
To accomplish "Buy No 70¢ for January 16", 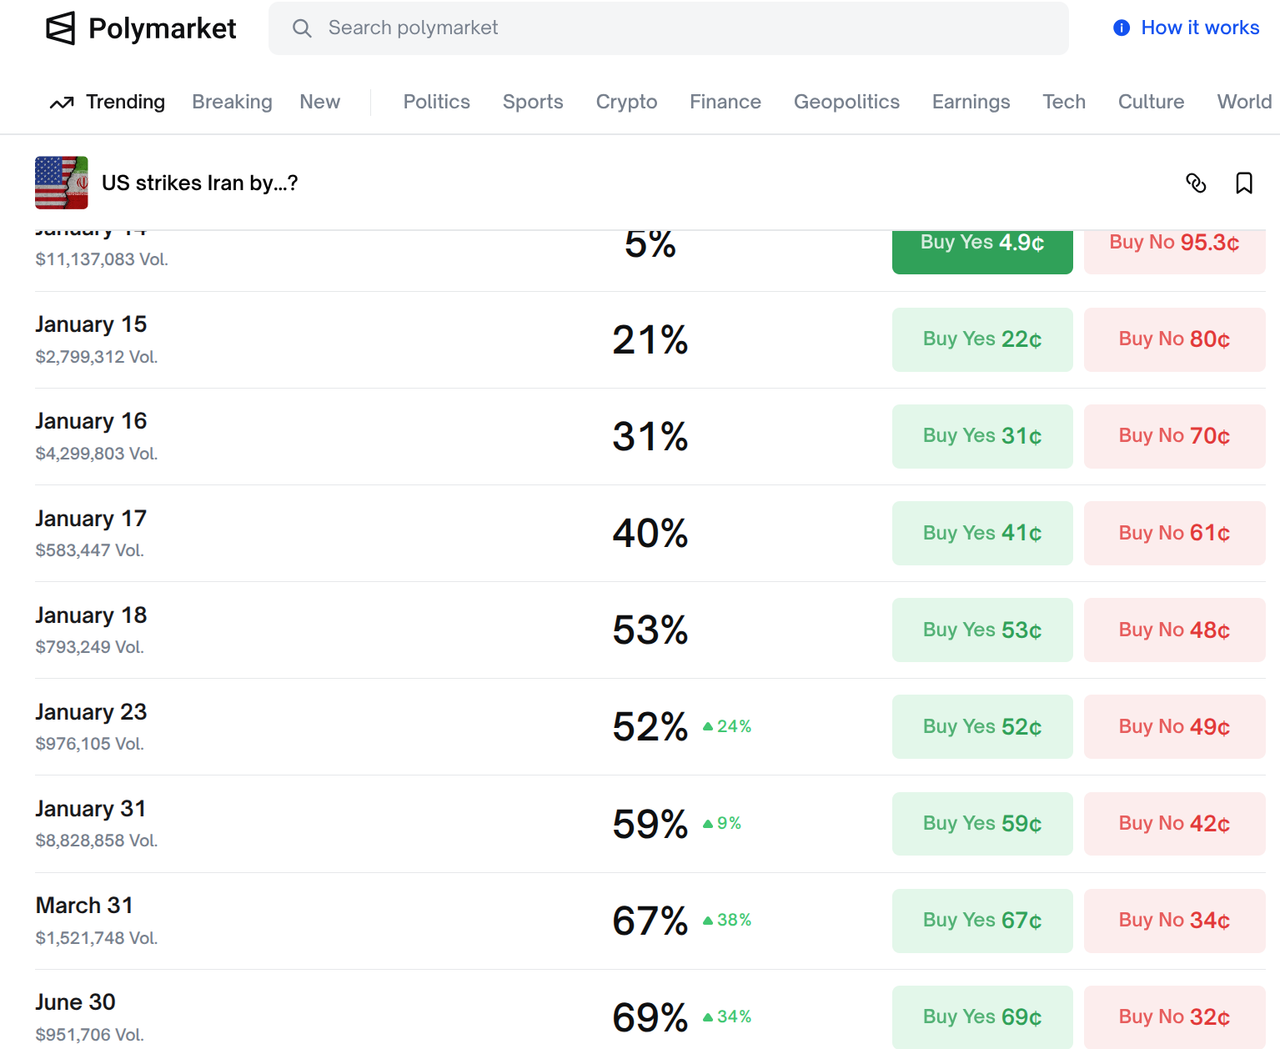I will (x=1174, y=436).
